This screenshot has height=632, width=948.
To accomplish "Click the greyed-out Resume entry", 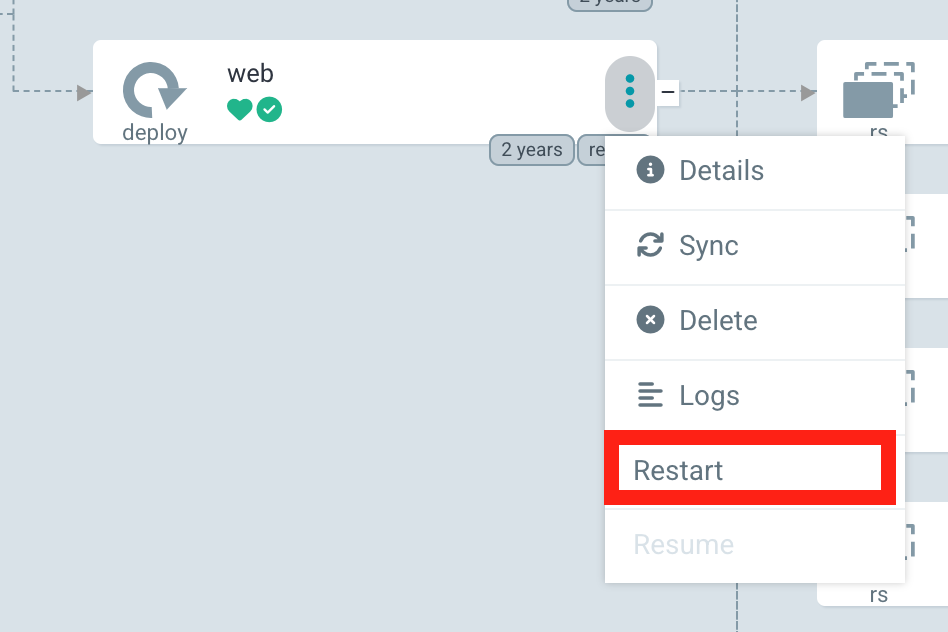I will [x=684, y=545].
